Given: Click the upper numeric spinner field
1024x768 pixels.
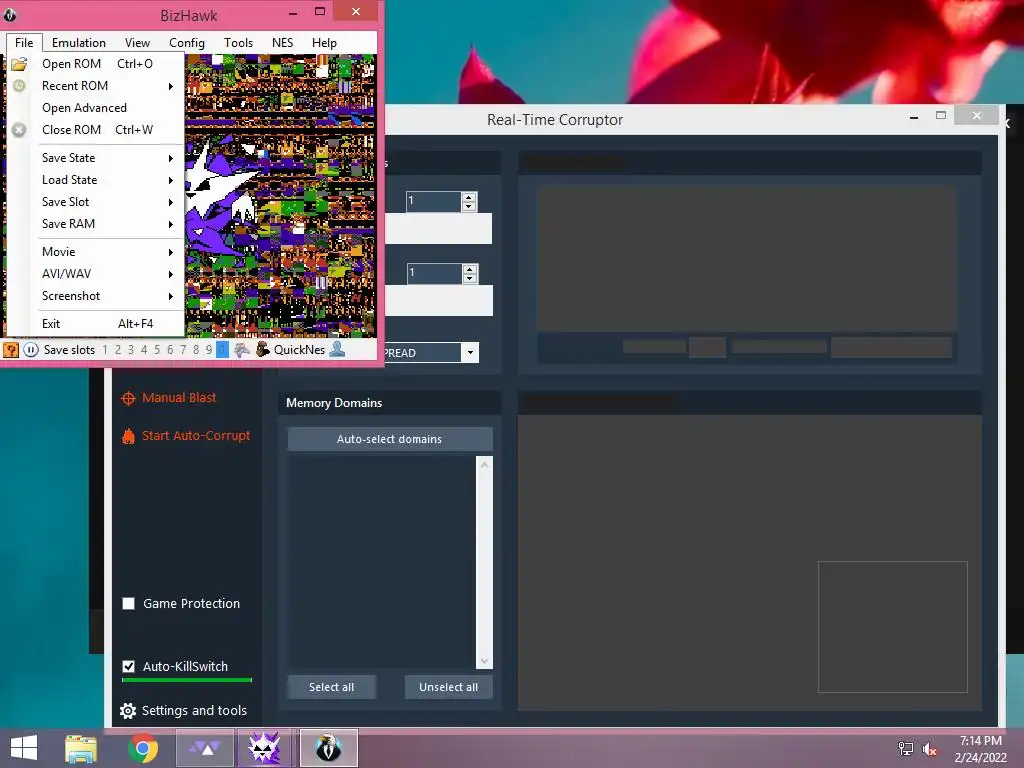Looking at the screenshot, I should point(434,201).
